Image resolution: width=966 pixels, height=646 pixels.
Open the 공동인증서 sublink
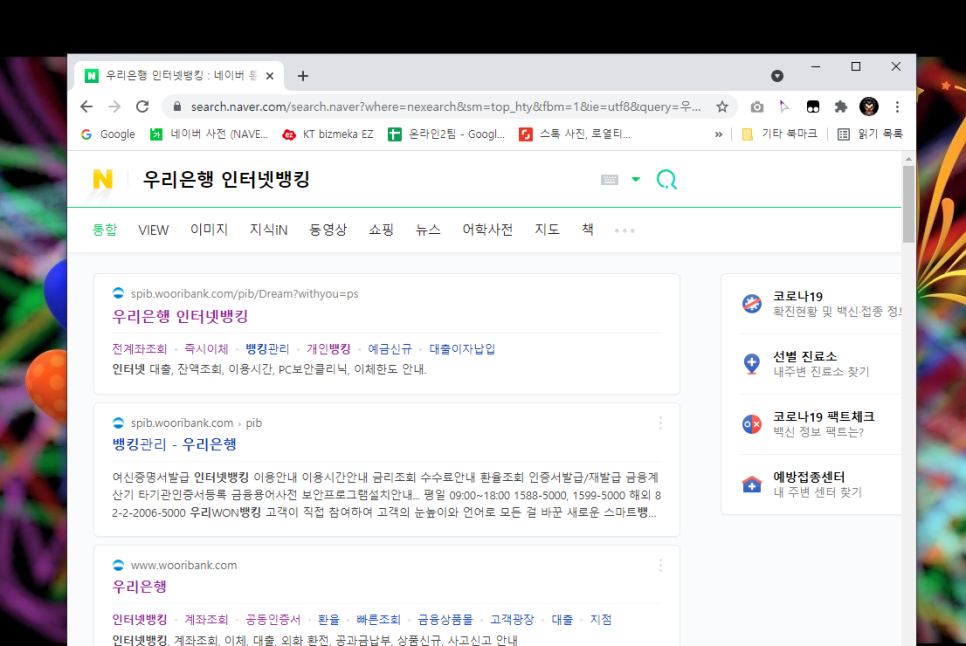(x=273, y=620)
